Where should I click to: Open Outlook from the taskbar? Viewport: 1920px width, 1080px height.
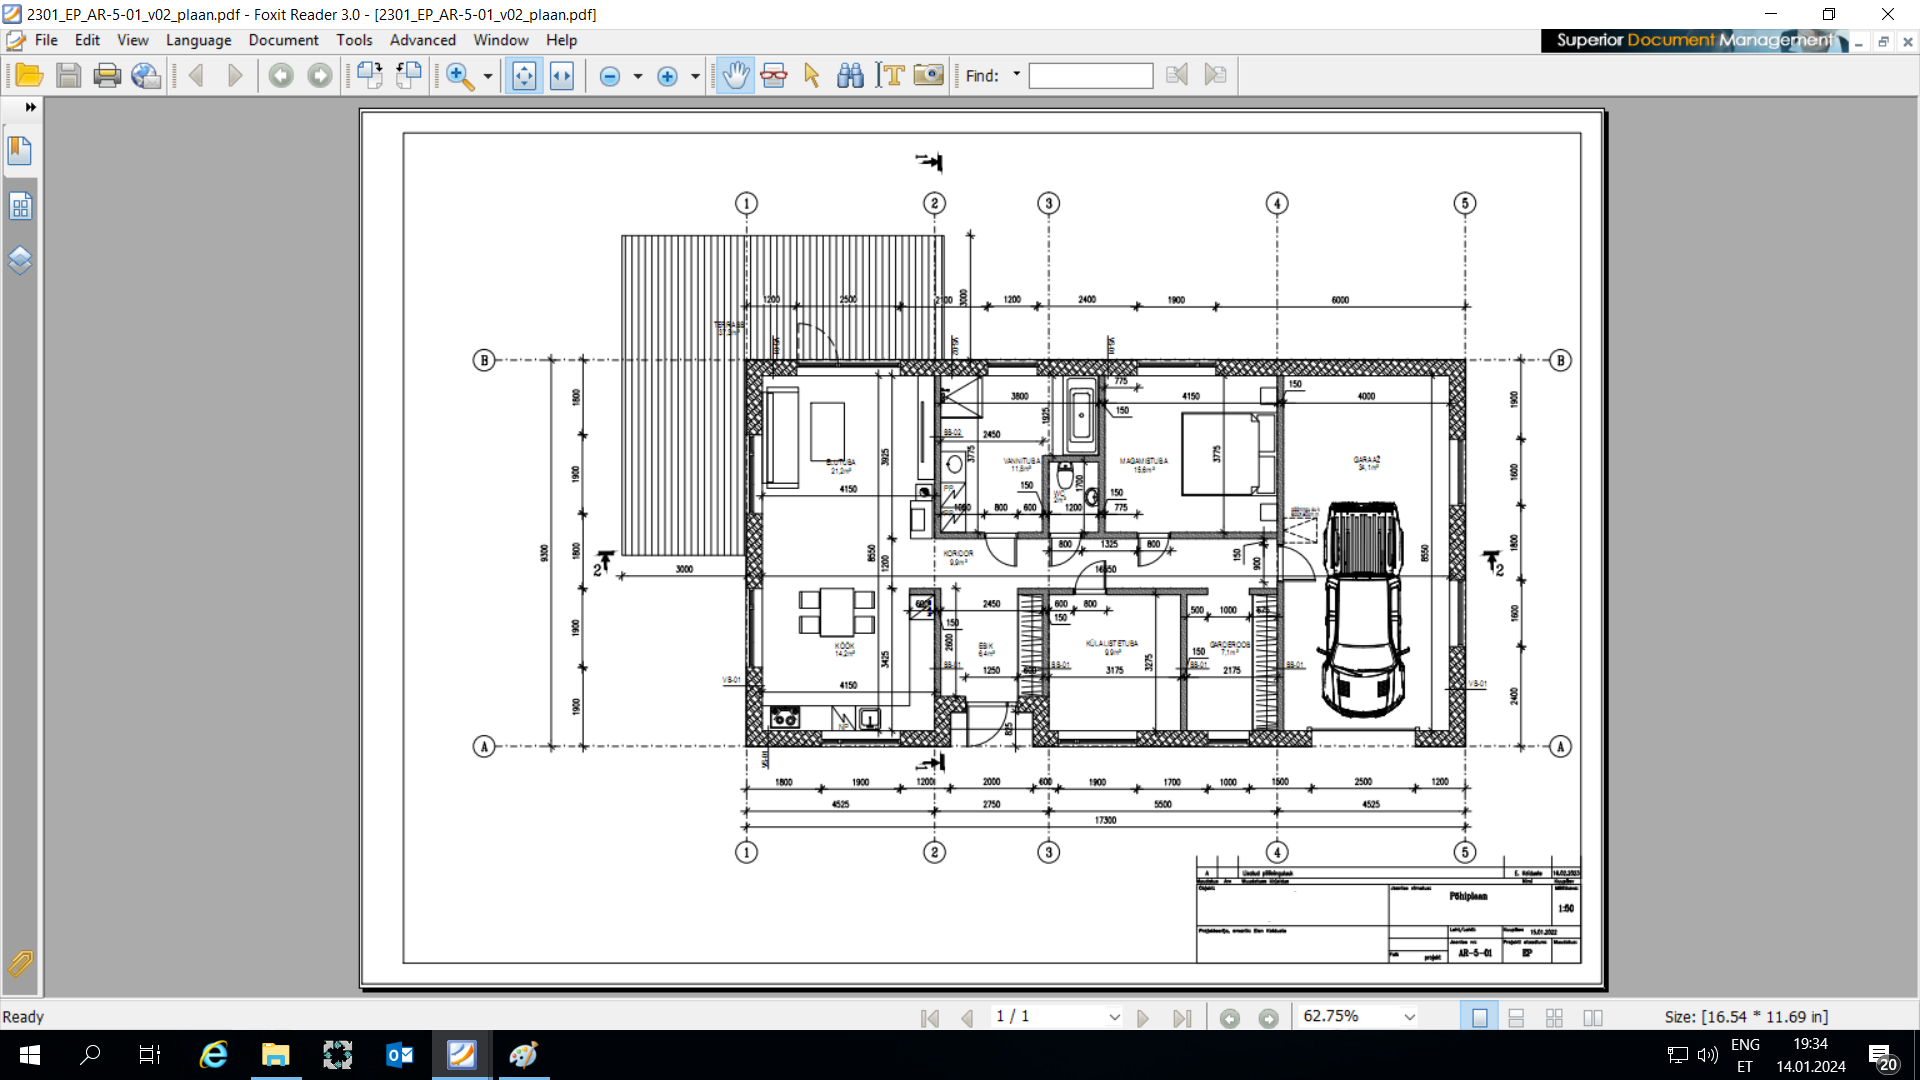(x=399, y=1055)
